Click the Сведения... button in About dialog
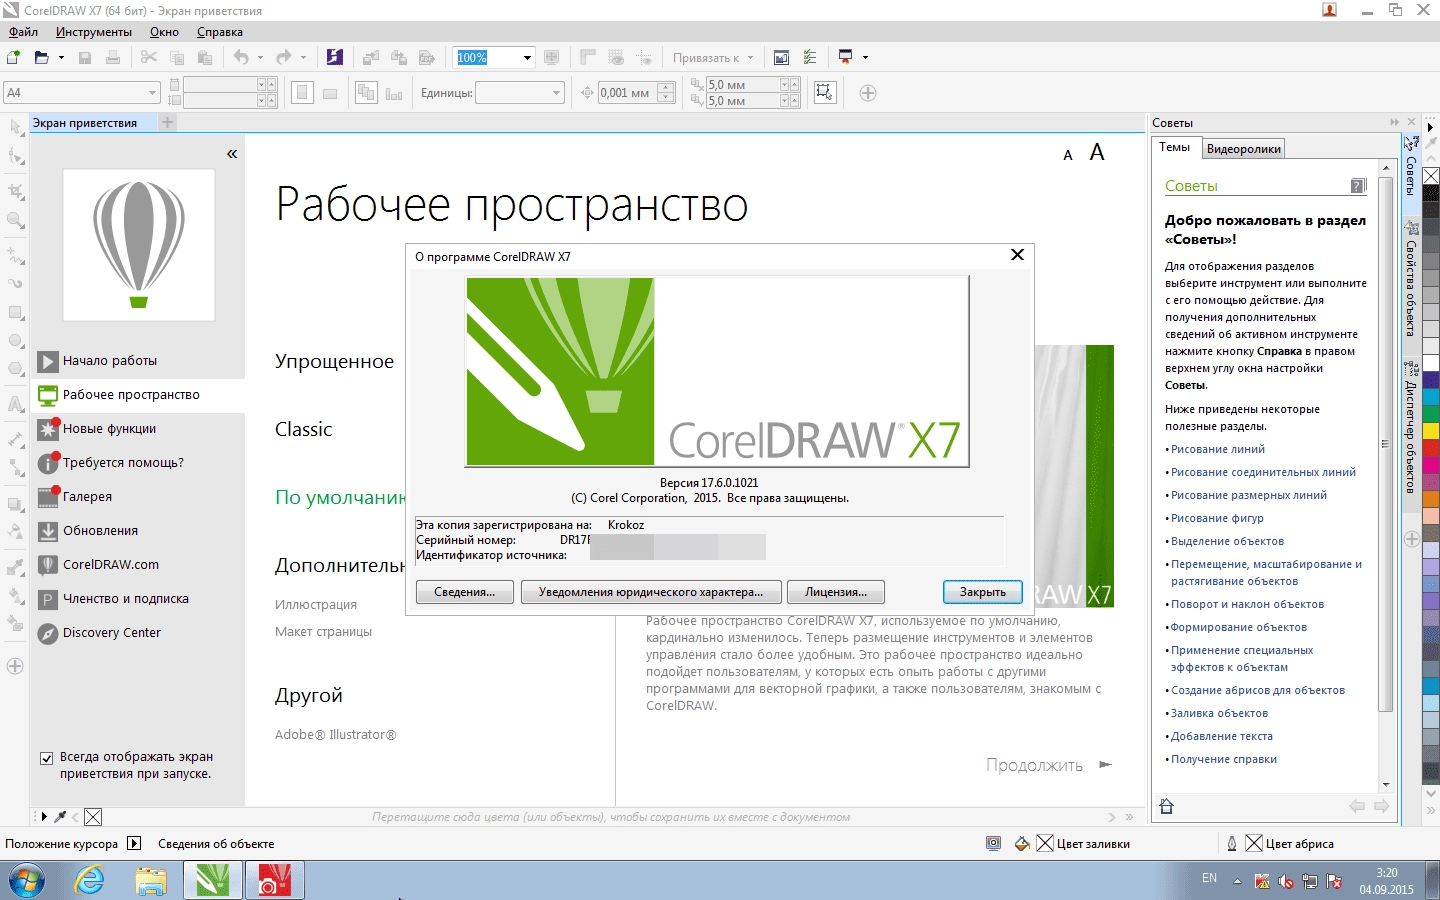This screenshot has height=900, width=1440. pyautogui.click(x=465, y=592)
